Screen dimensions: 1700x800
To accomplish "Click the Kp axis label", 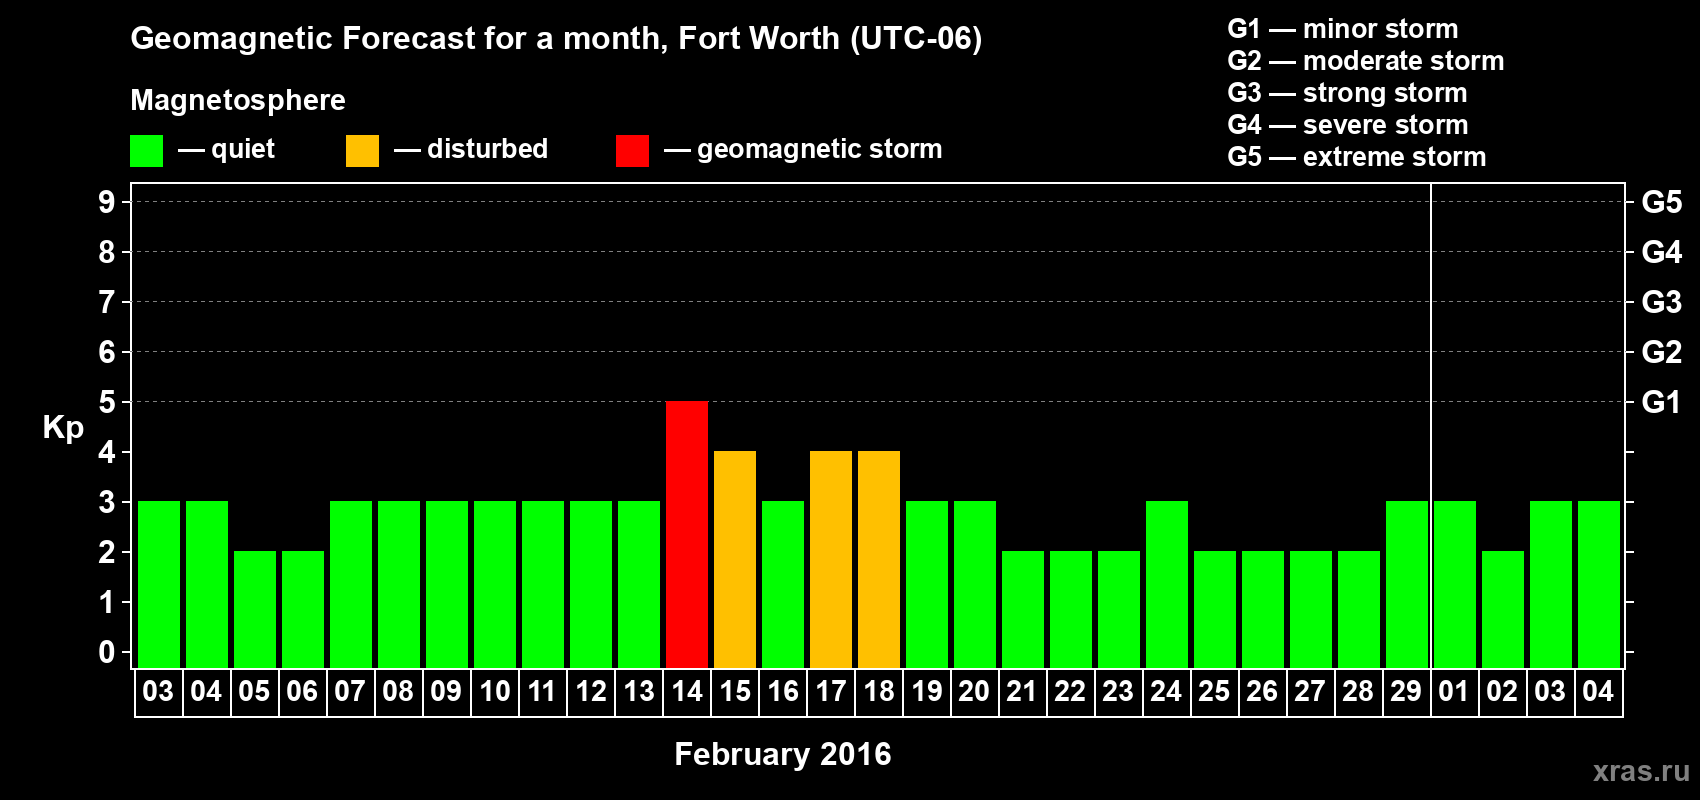I will pos(63,428).
